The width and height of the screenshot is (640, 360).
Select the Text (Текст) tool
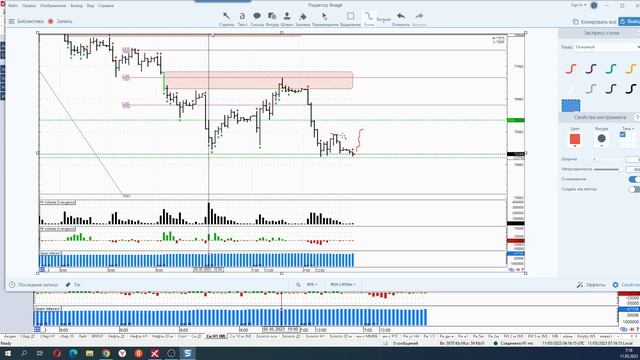click(242, 19)
